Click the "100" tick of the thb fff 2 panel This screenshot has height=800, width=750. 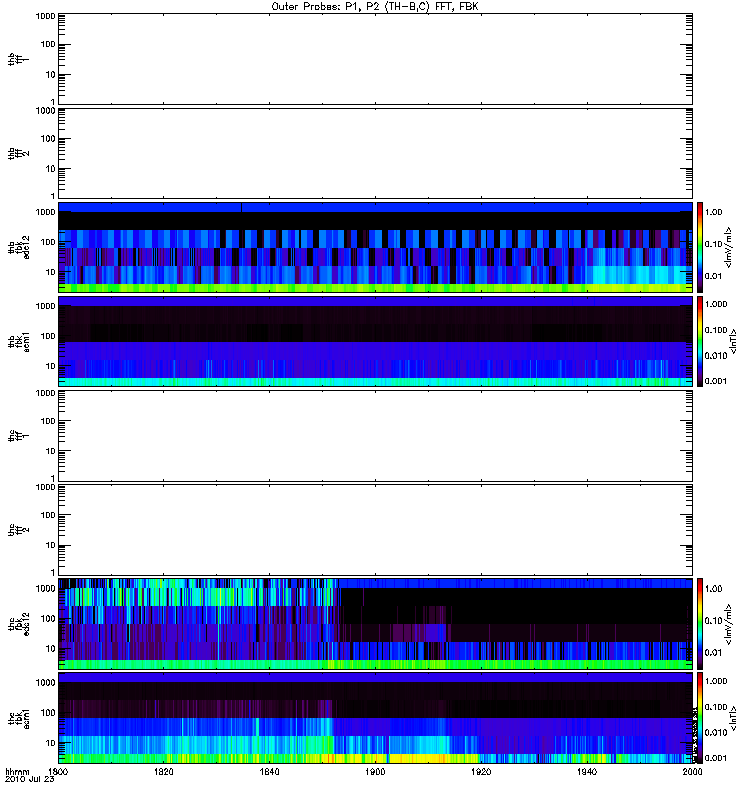(48, 139)
